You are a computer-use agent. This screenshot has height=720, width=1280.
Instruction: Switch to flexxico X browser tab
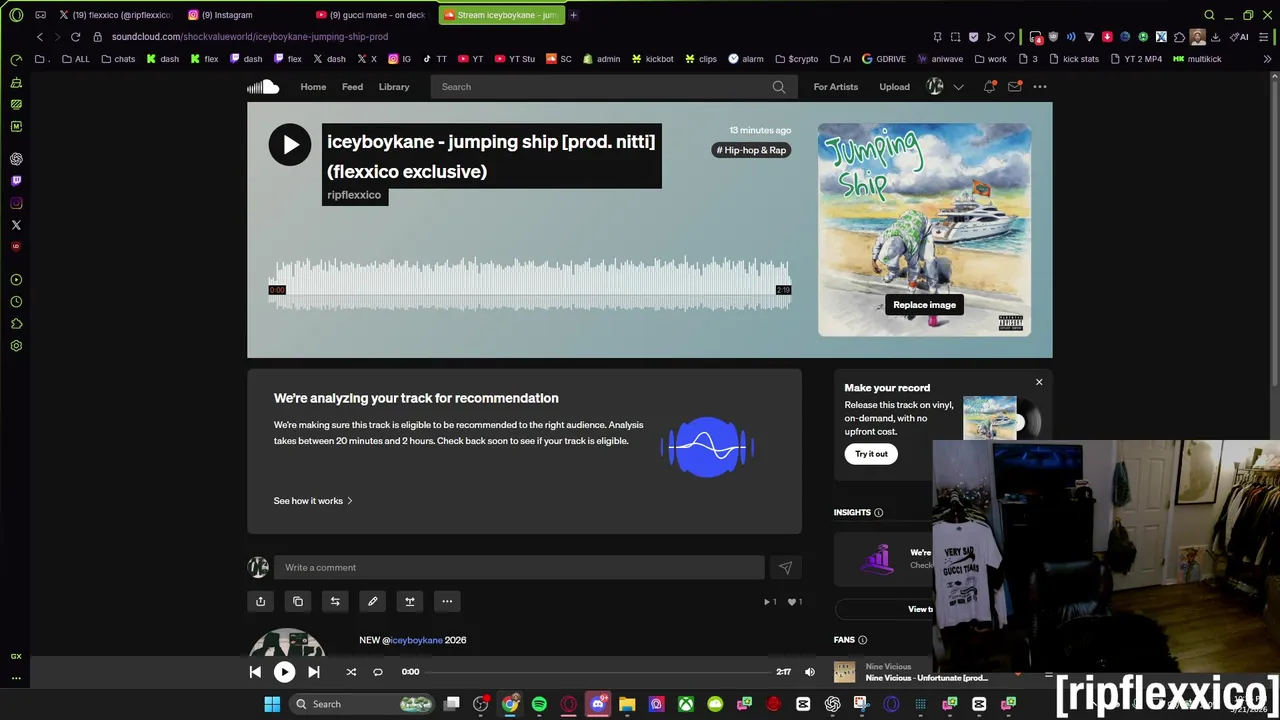[x=115, y=15]
